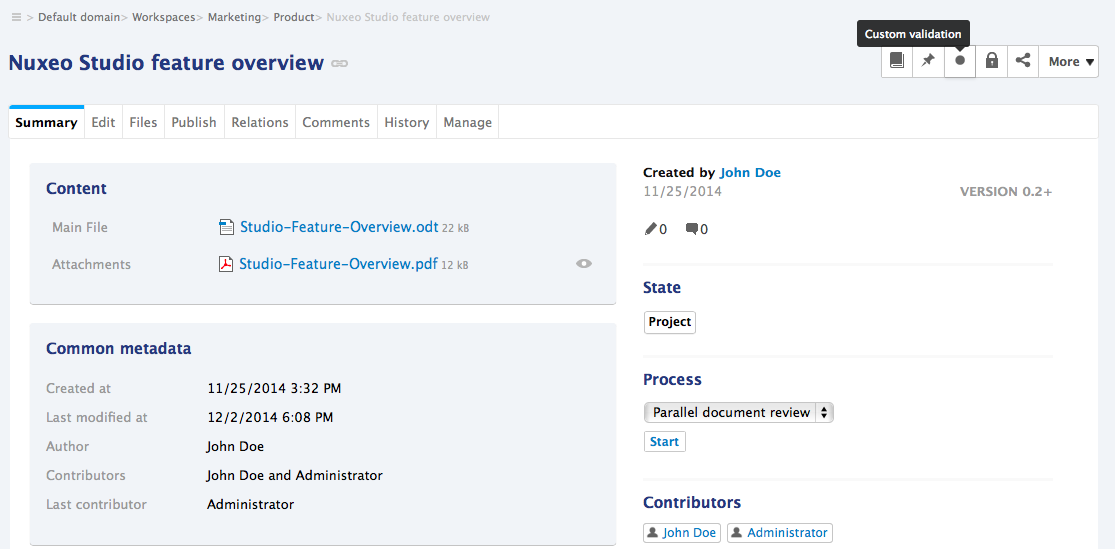Switch to the Summary tab
Image resolution: width=1115 pixels, height=549 pixels.
(x=46, y=122)
